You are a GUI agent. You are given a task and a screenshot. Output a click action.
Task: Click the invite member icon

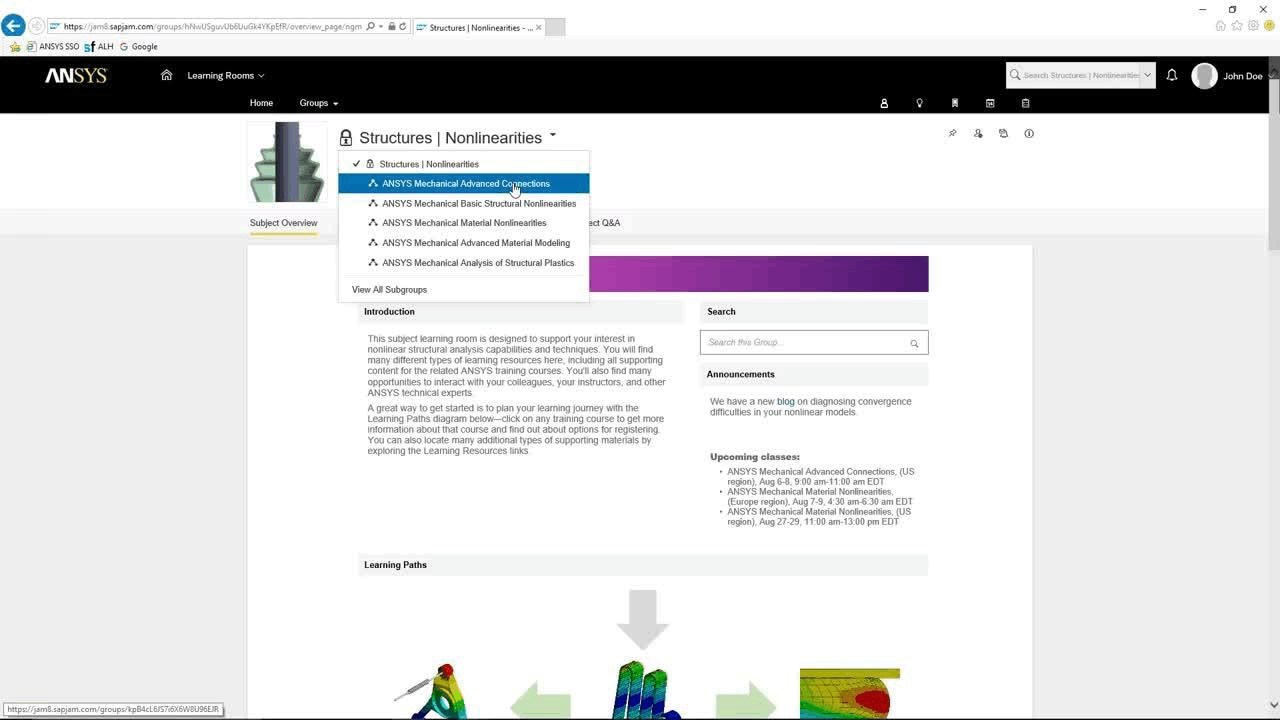978,133
